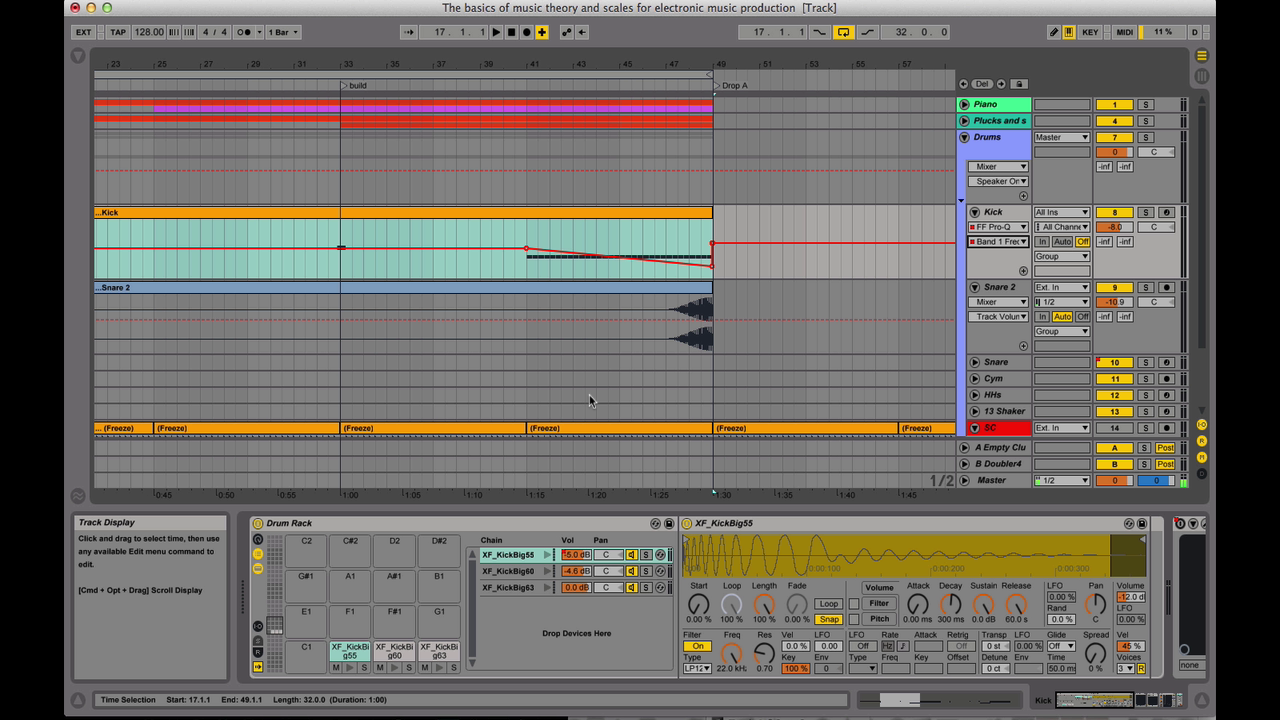Click the Simpler Decay knob
This screenshot has width=1280, height=720.
pos(950,604)
